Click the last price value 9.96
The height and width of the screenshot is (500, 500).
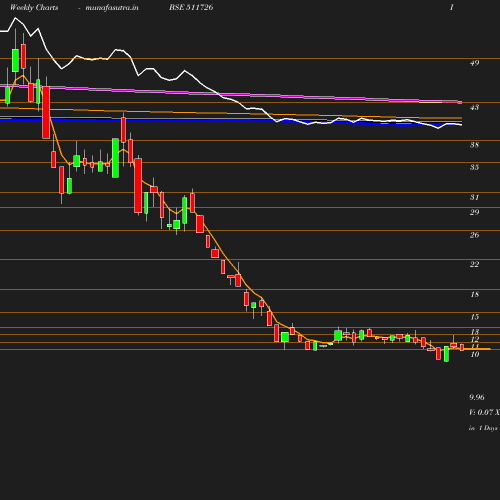pos(477,397)
